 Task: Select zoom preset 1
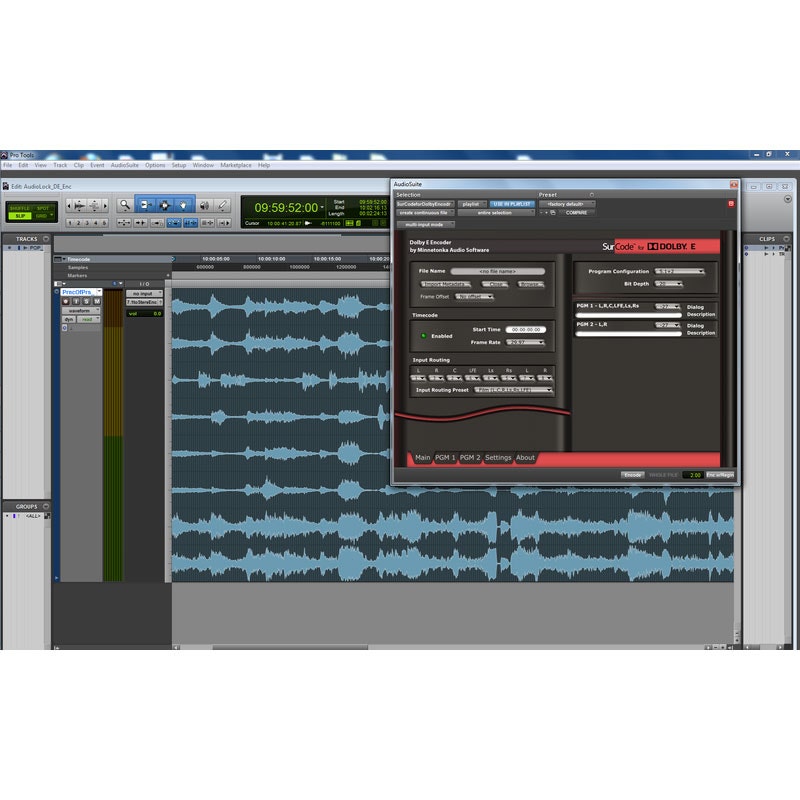pyautogui.click(x=70, y=223)
